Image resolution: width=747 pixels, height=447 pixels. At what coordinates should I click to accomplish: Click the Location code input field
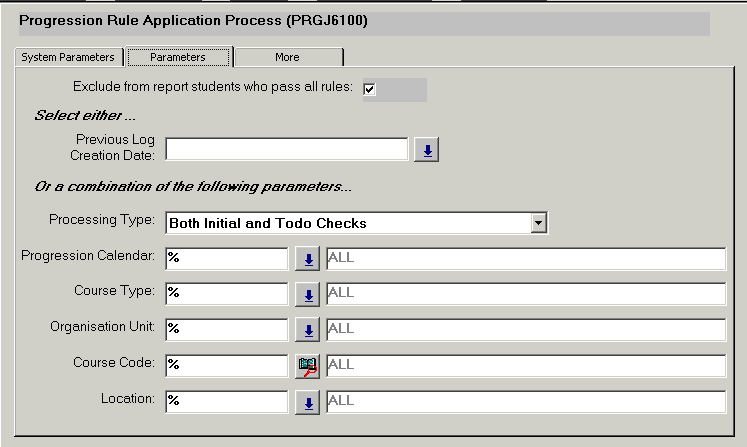click(x=227, y=400)
